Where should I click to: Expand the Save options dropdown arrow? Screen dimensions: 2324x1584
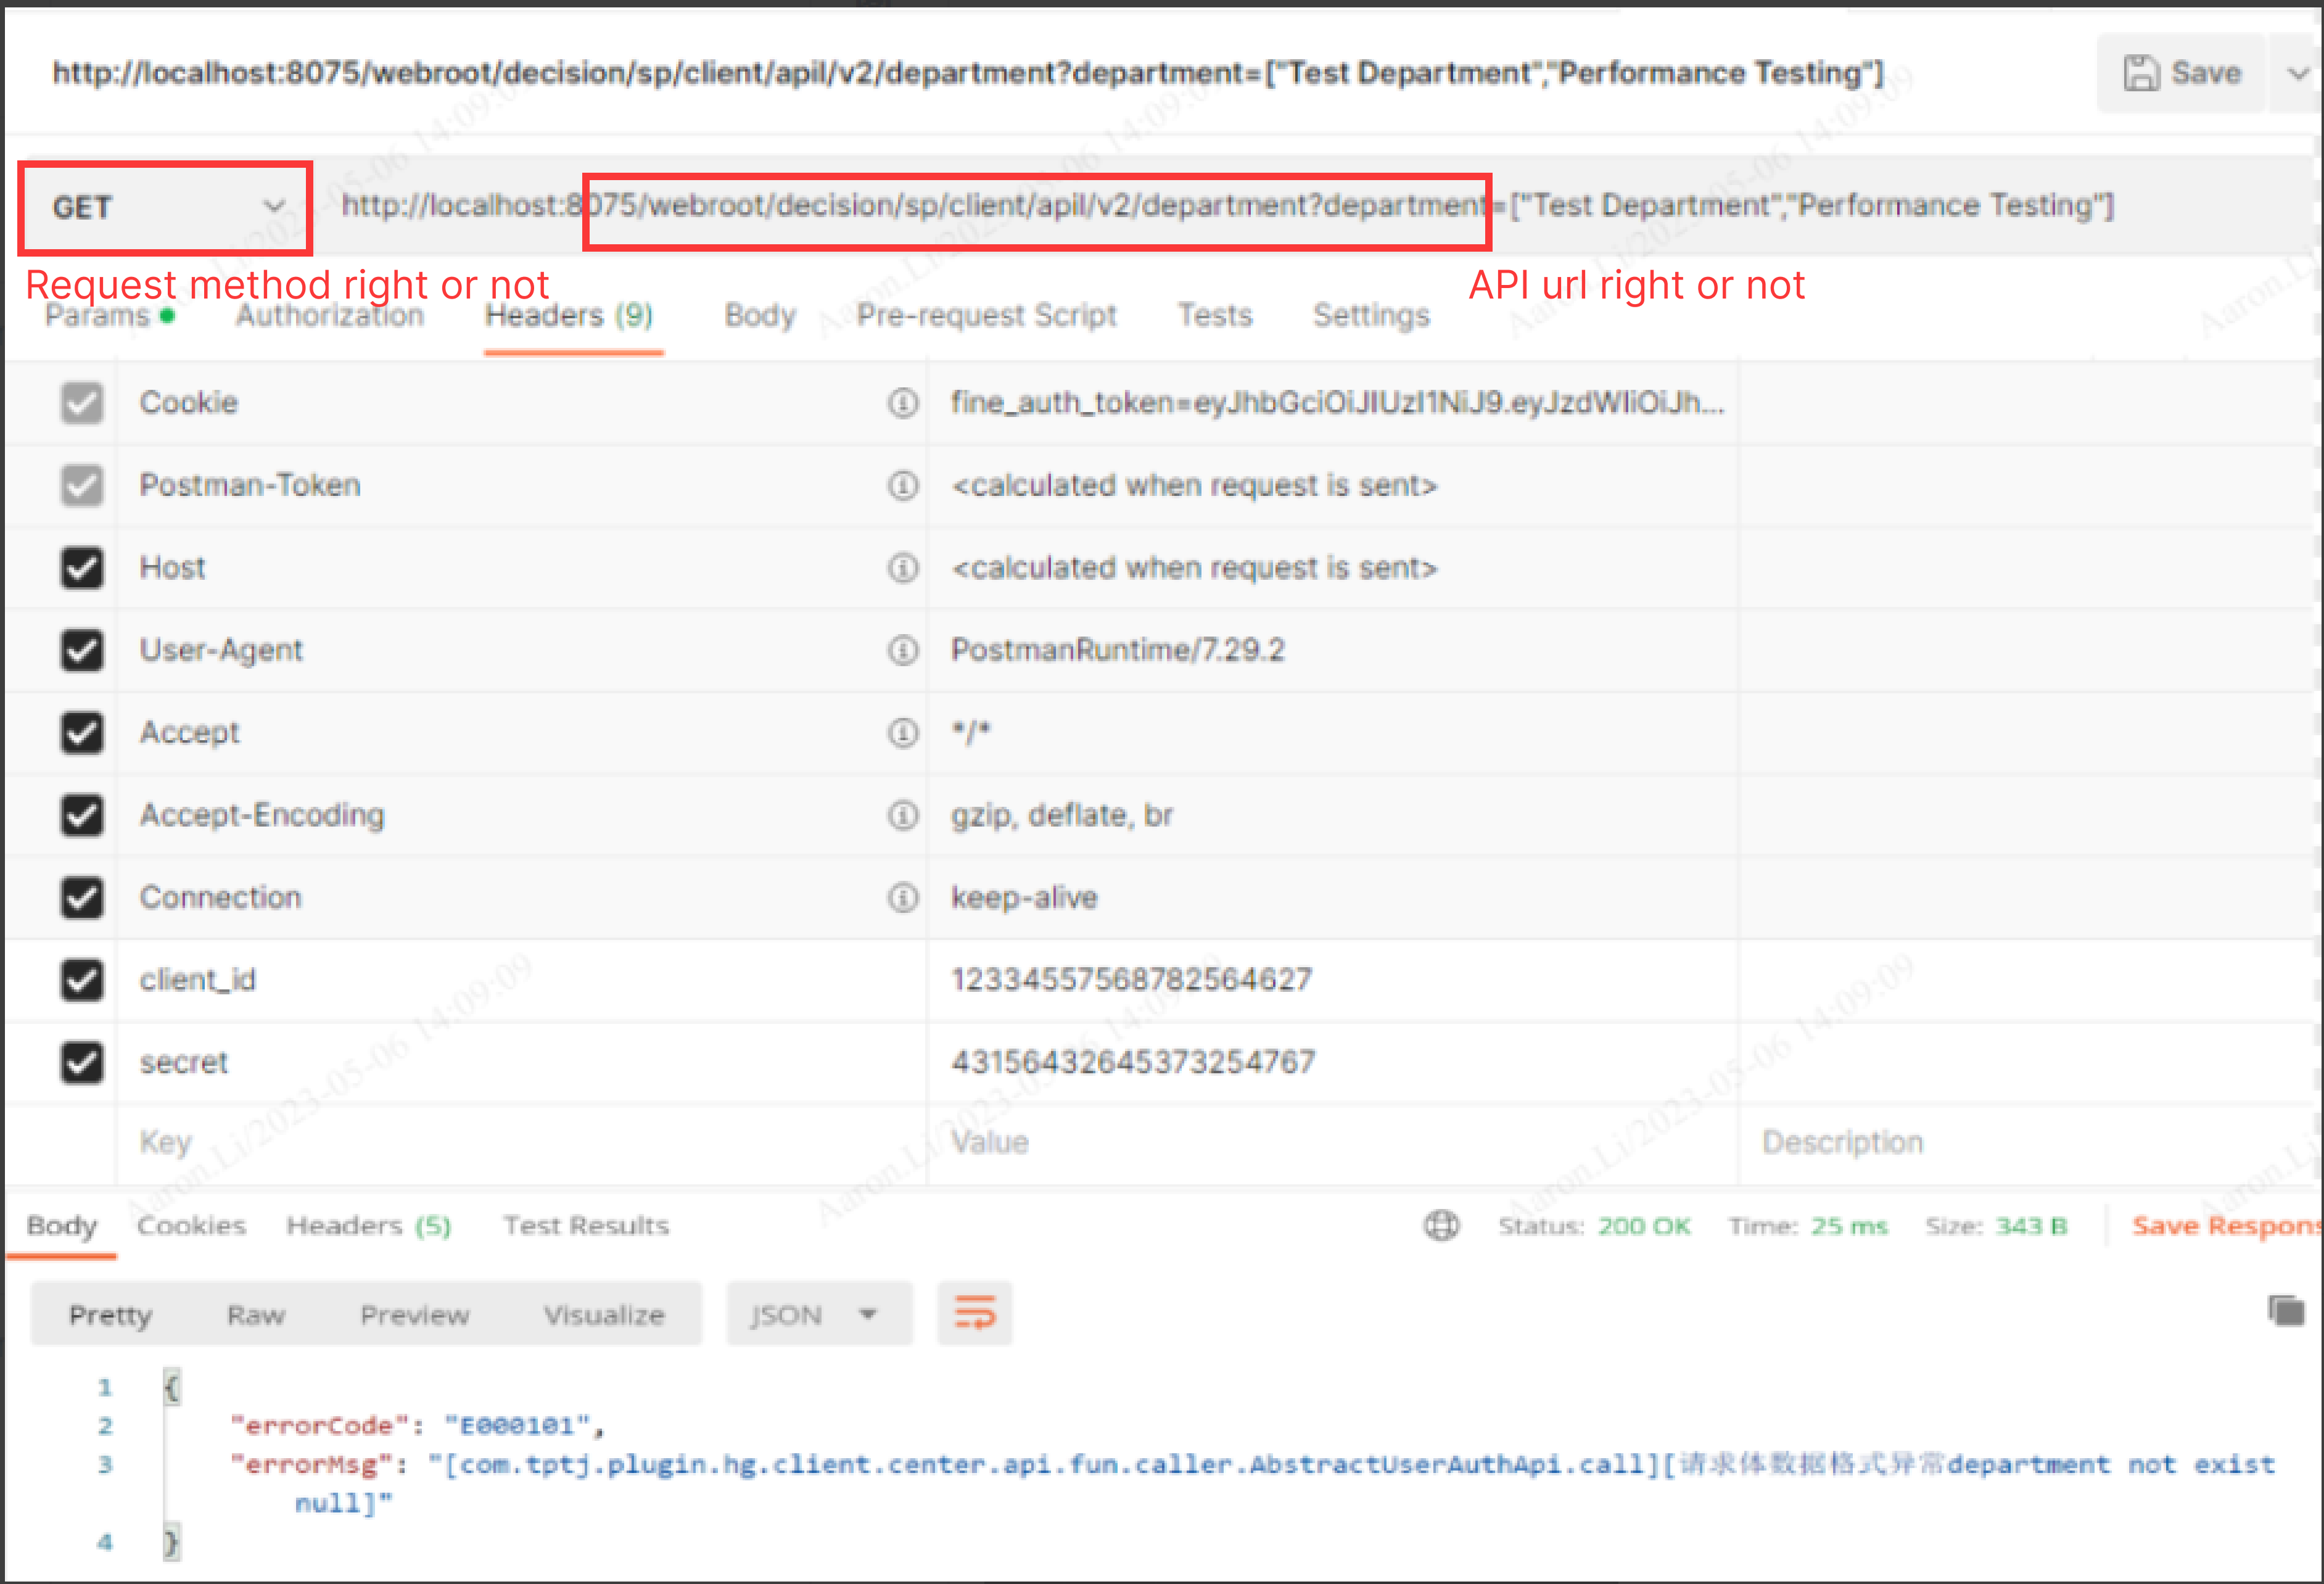2298,73
